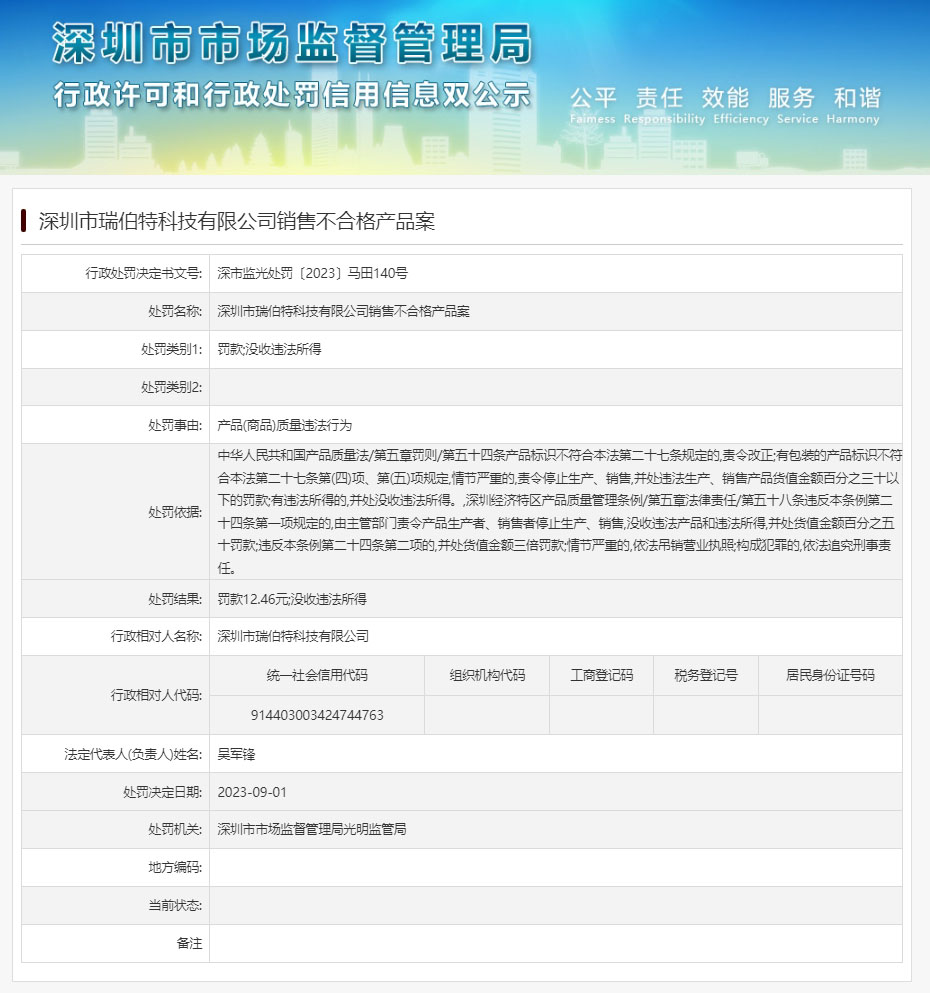Click the authority 深圳市市场监督管理局光明监管局
The image size is (930, 993).
[x=311, y=829]
